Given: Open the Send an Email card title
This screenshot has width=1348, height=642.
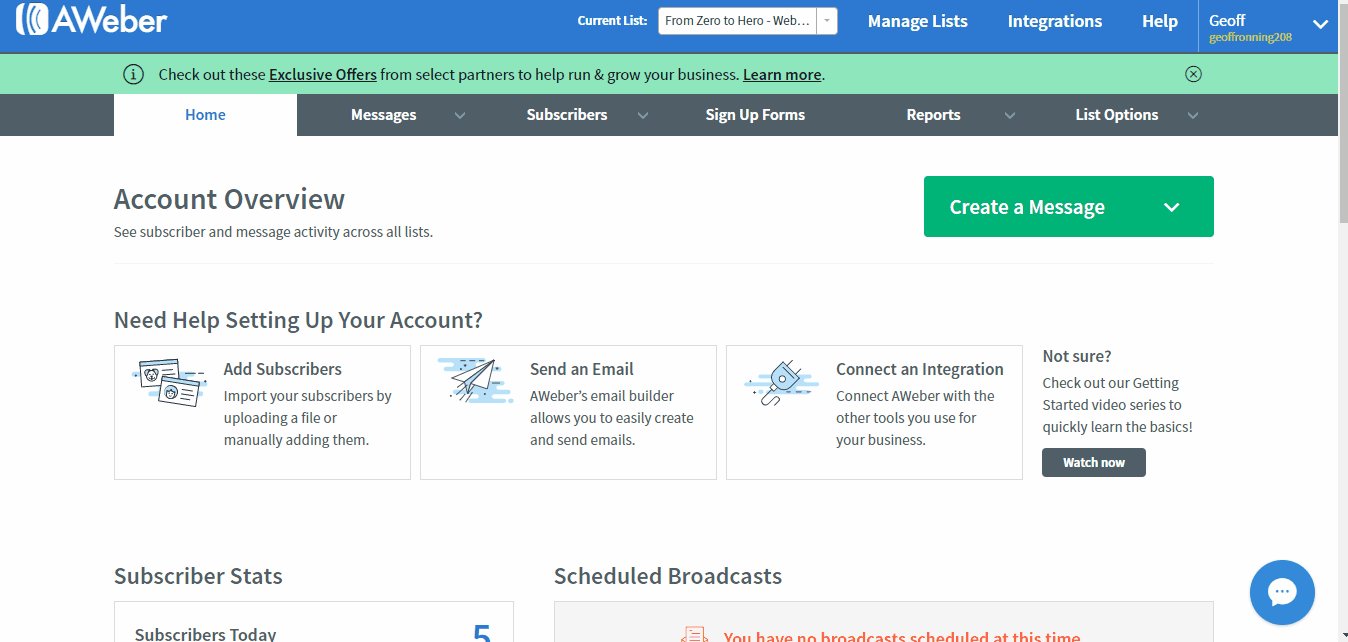Looking at the screenshot, I should [582, 369].
